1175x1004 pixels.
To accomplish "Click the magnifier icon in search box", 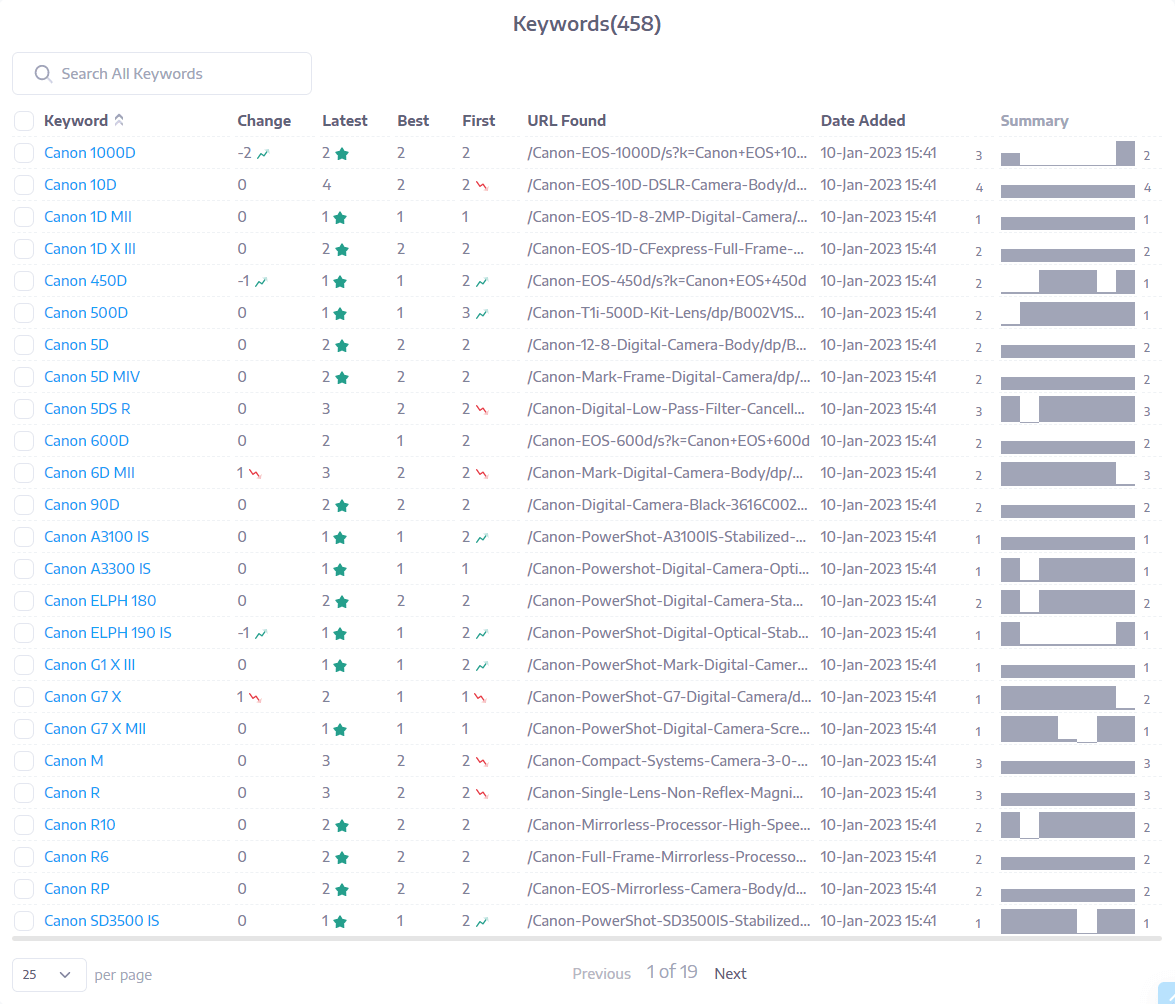I will [x=43, y=73].
